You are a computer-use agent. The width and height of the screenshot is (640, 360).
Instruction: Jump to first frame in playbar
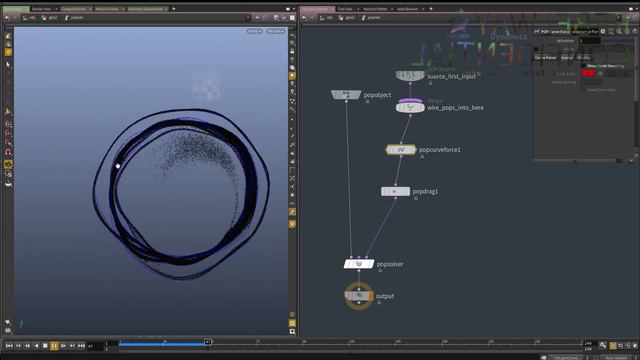(9, 346)
